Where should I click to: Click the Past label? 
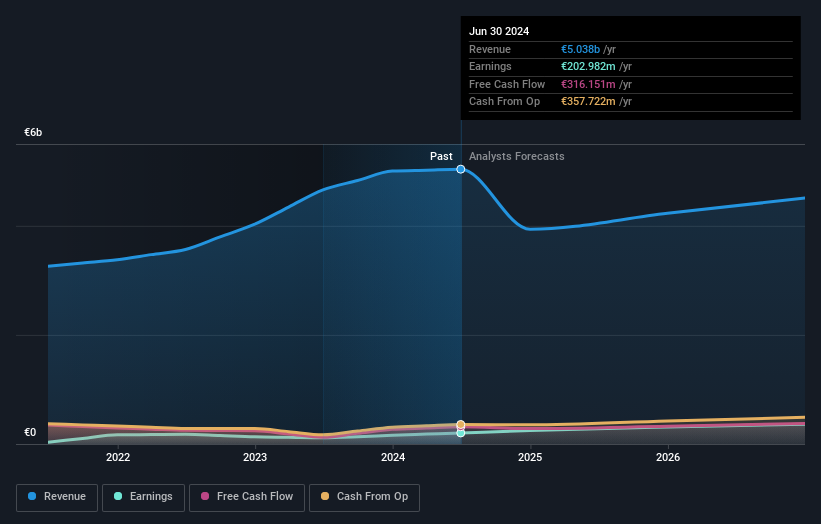coord(441,156)
